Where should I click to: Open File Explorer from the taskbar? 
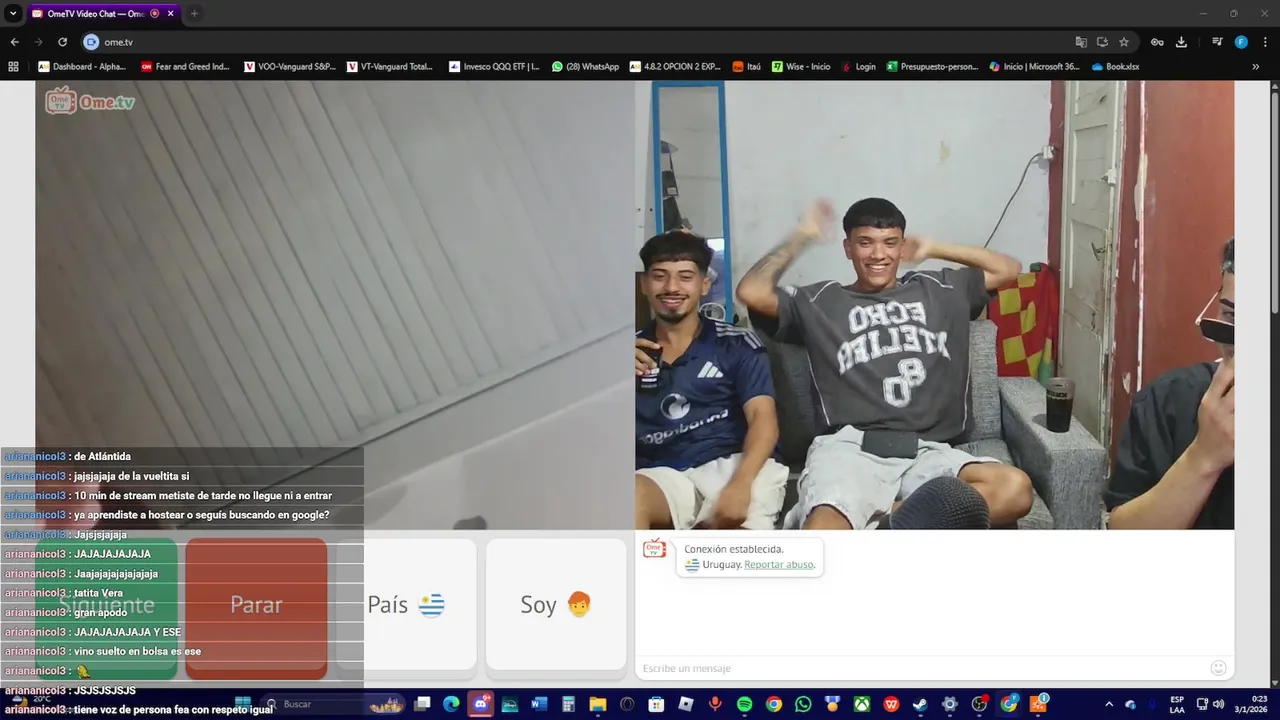tap(597, 704)
